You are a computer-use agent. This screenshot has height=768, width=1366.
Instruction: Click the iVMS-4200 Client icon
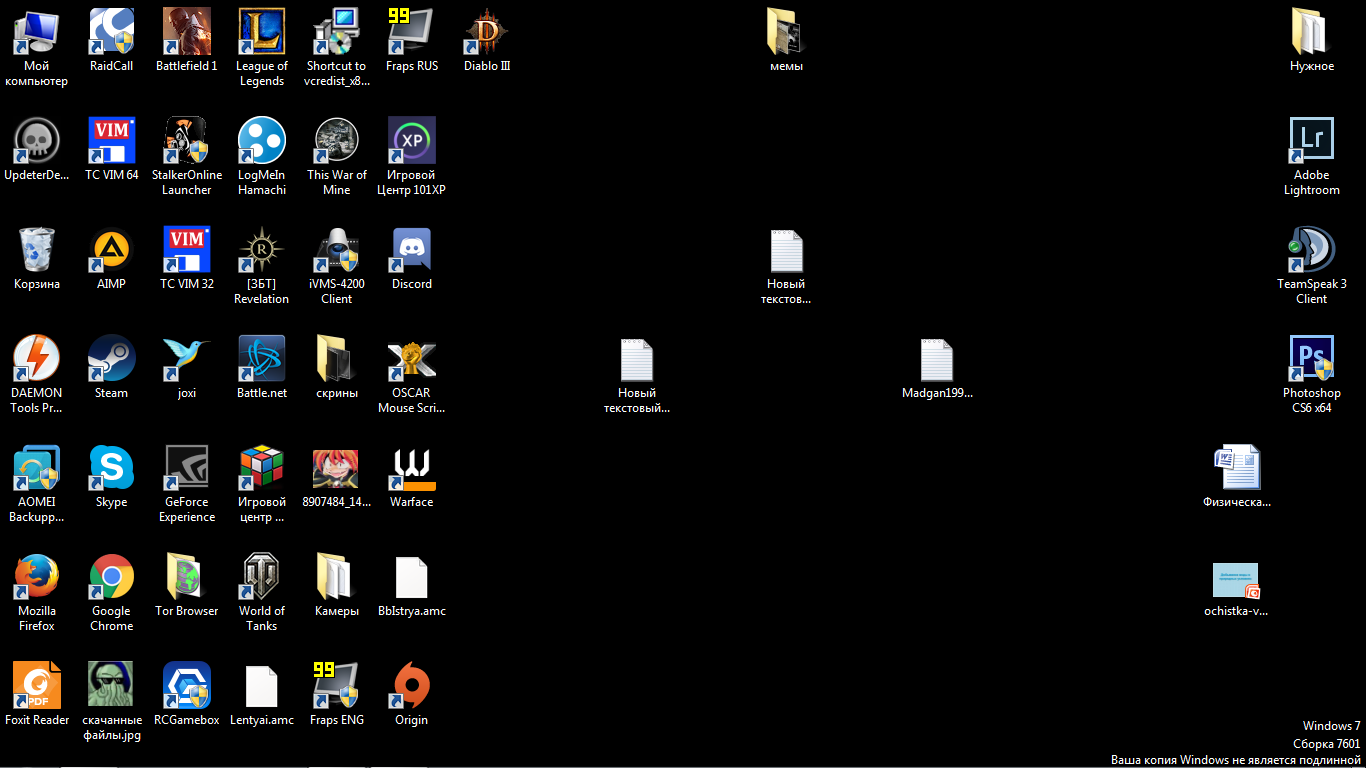coord(337,250)
